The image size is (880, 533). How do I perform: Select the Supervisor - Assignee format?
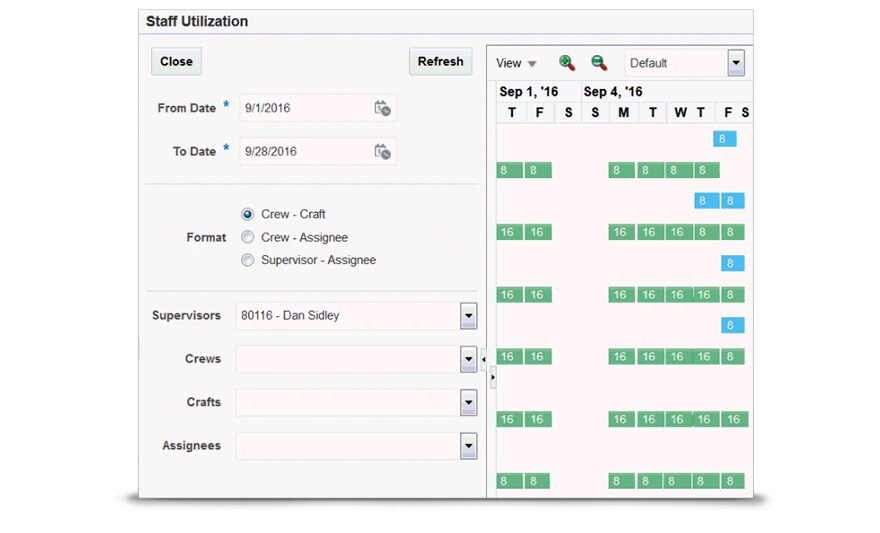(248, 260)
